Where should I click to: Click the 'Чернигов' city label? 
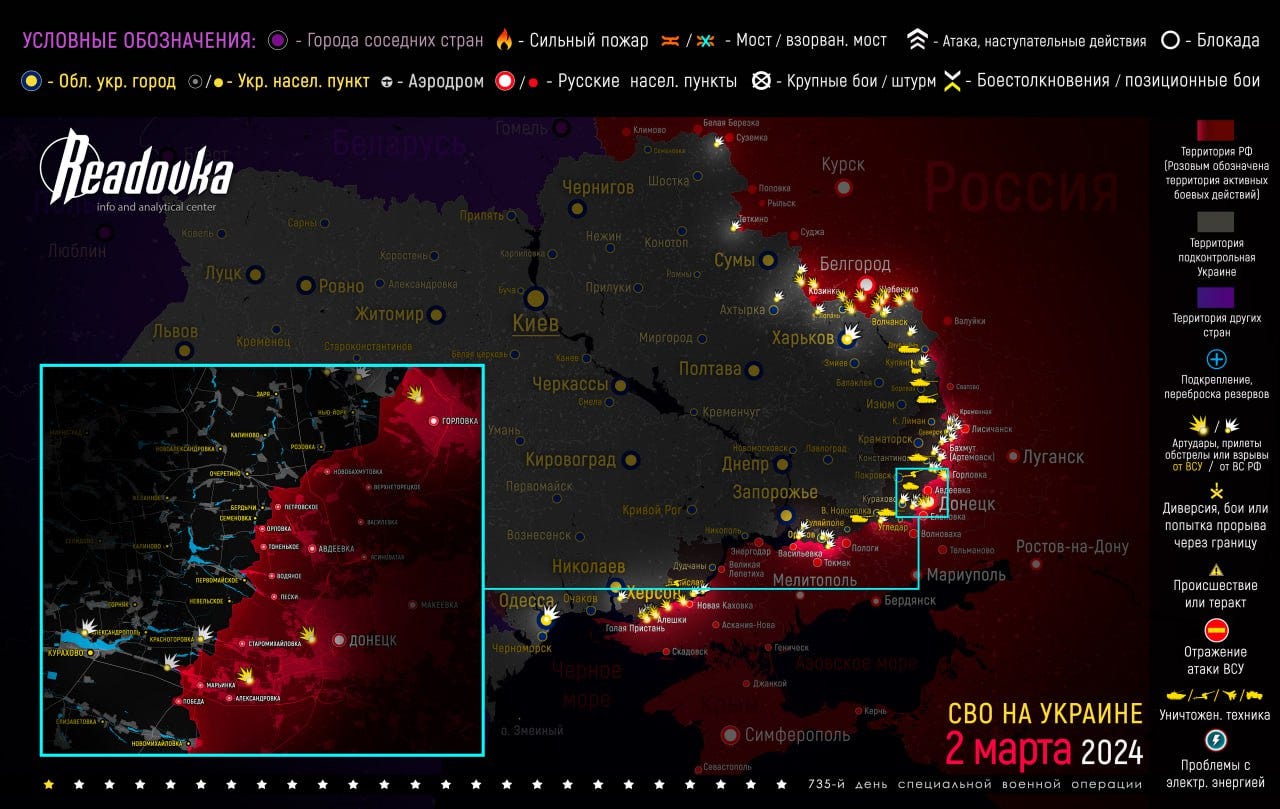tap(598, 187)
